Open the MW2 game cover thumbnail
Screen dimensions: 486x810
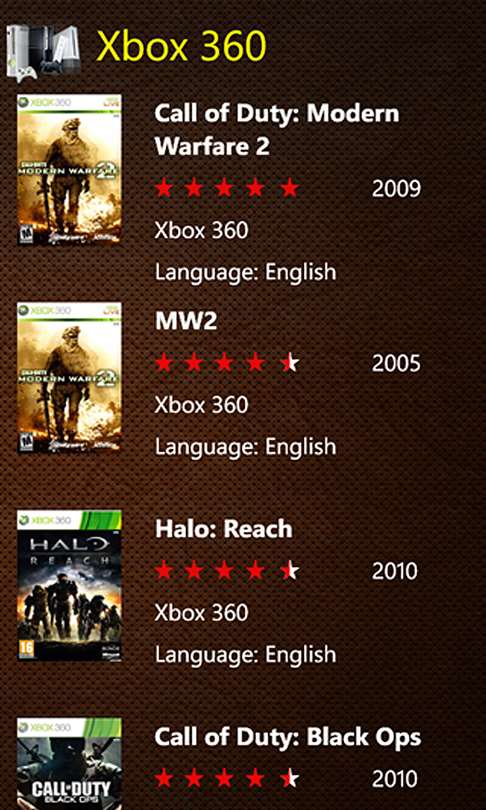pyautogui.click(x=69, y=378)
